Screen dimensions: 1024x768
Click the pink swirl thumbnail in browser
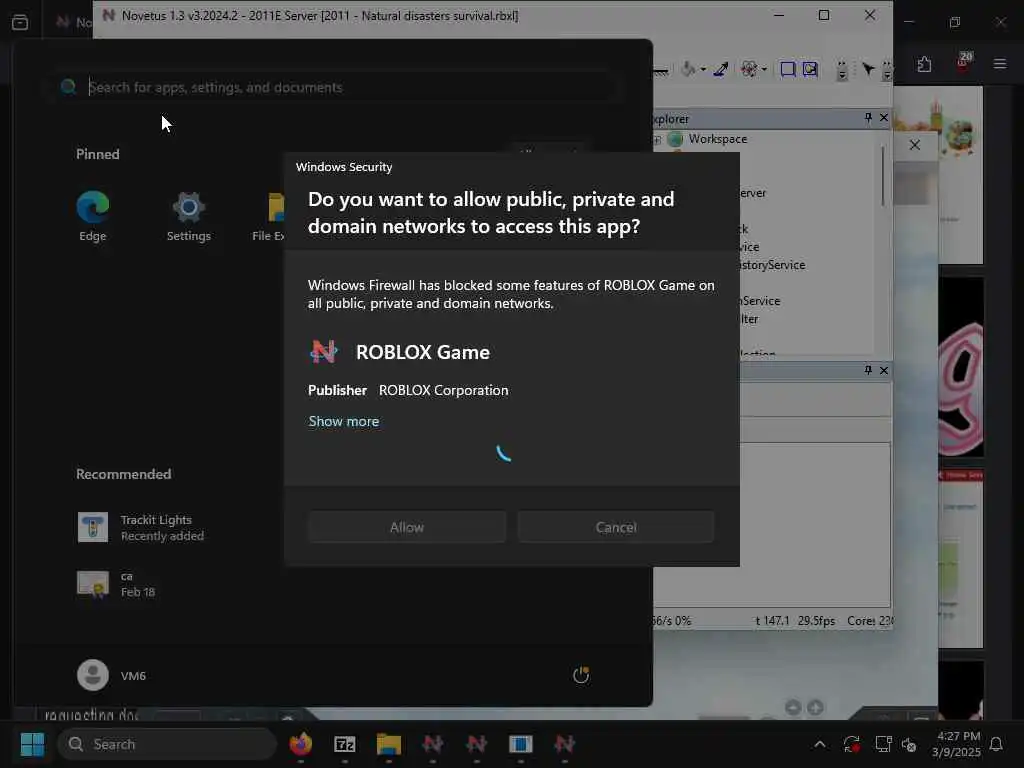point(961,366)
